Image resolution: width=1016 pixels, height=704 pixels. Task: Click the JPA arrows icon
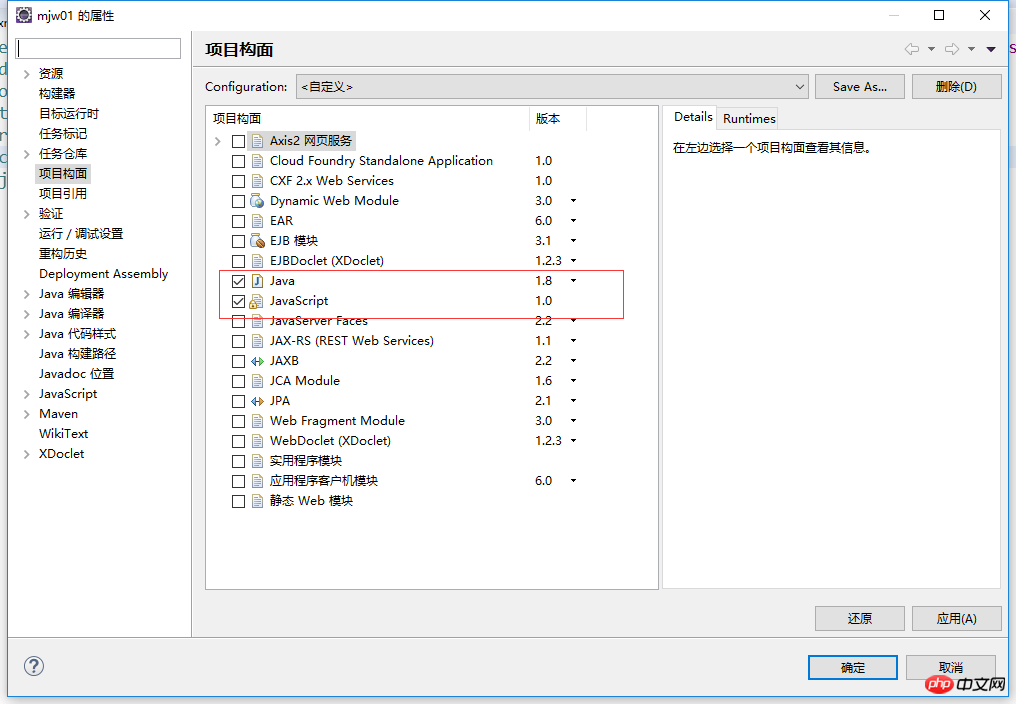[257, 401]
